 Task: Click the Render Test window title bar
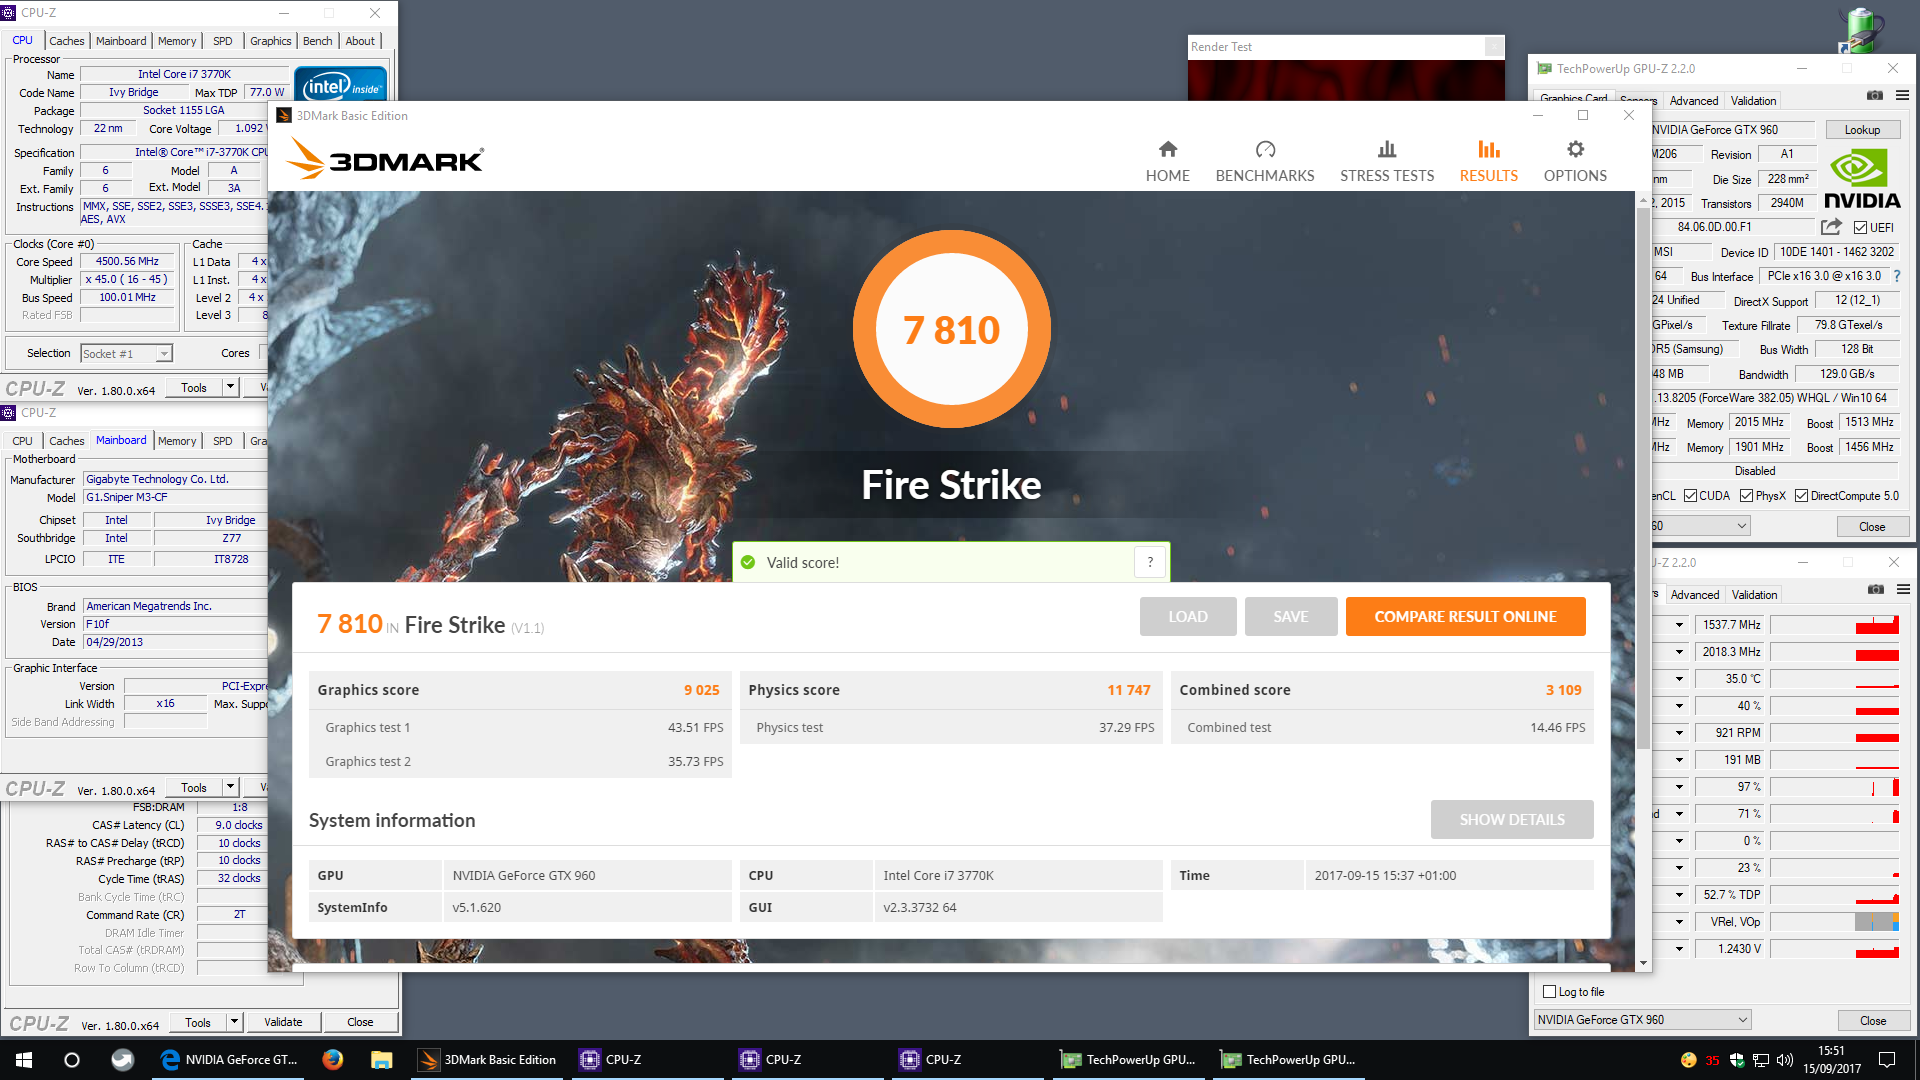1336,47
